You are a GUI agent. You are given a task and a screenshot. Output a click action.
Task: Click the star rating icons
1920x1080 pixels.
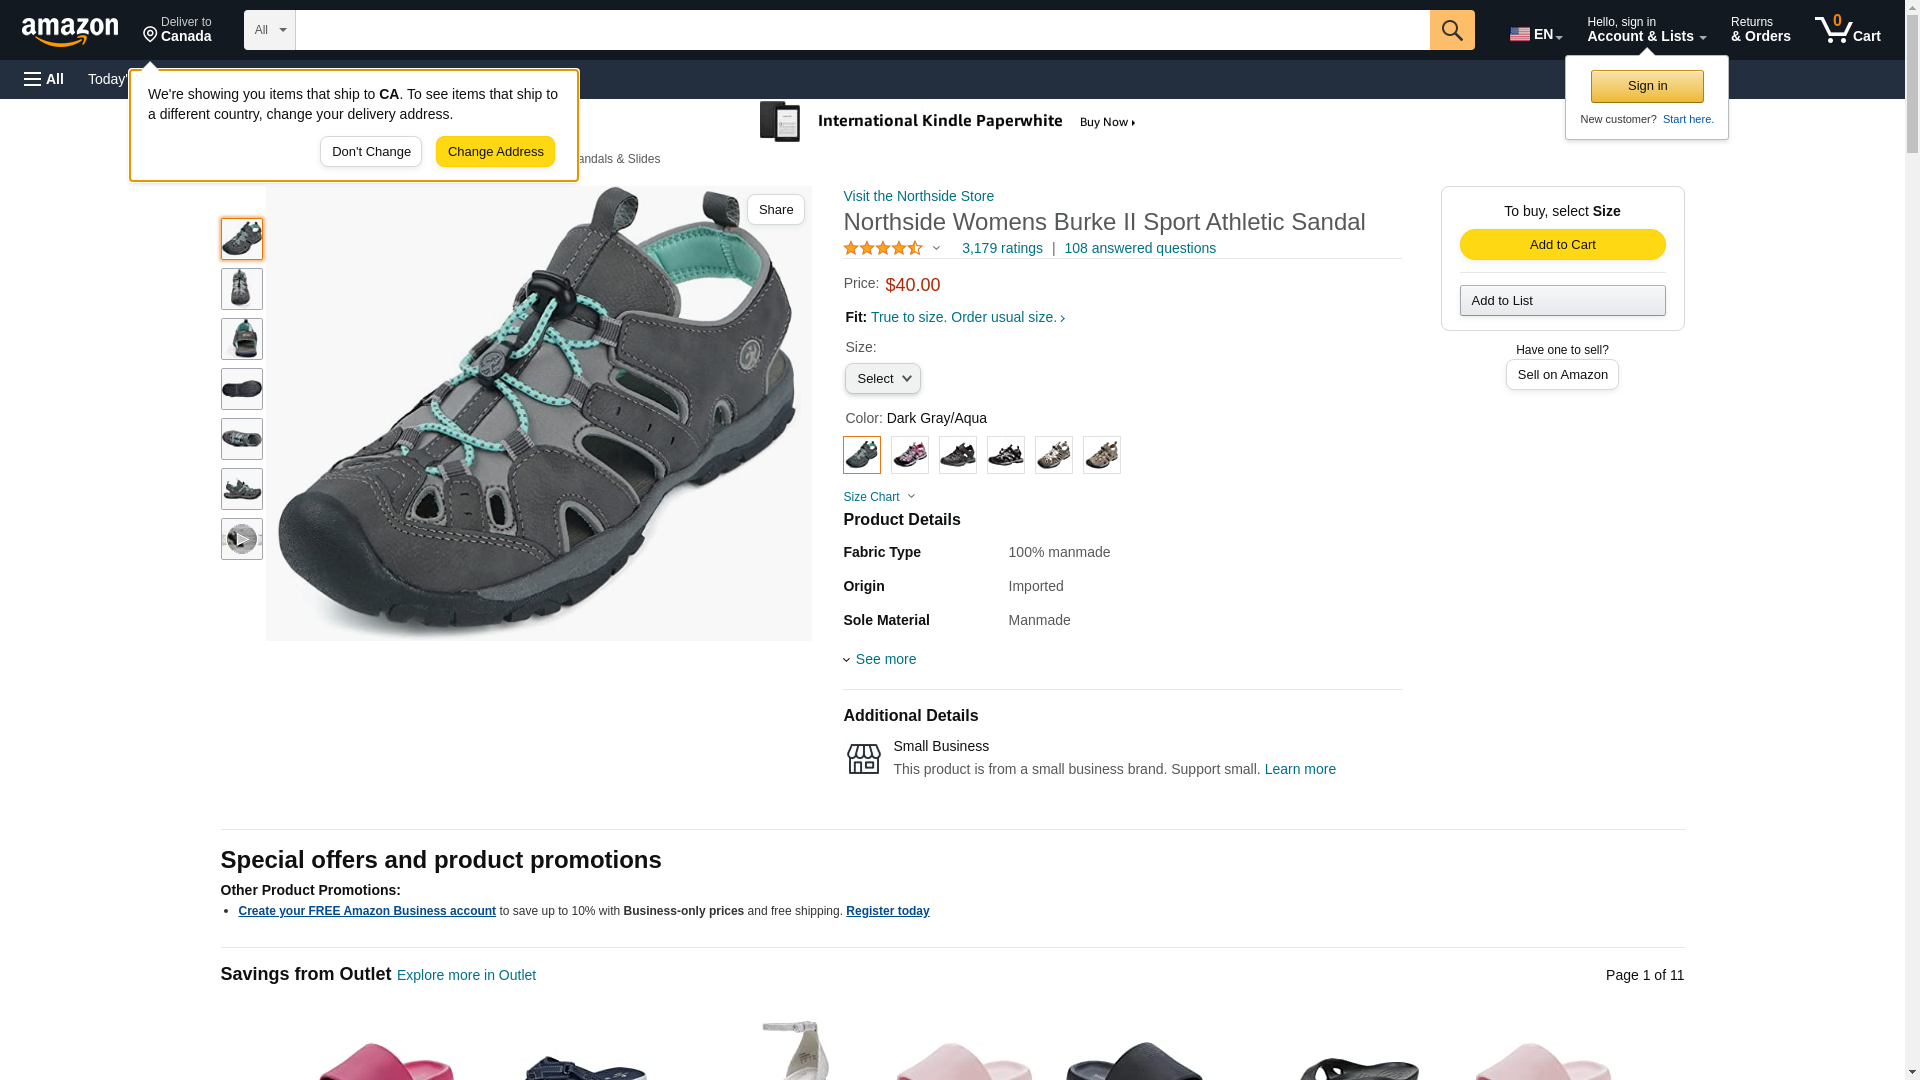[883, 248]
